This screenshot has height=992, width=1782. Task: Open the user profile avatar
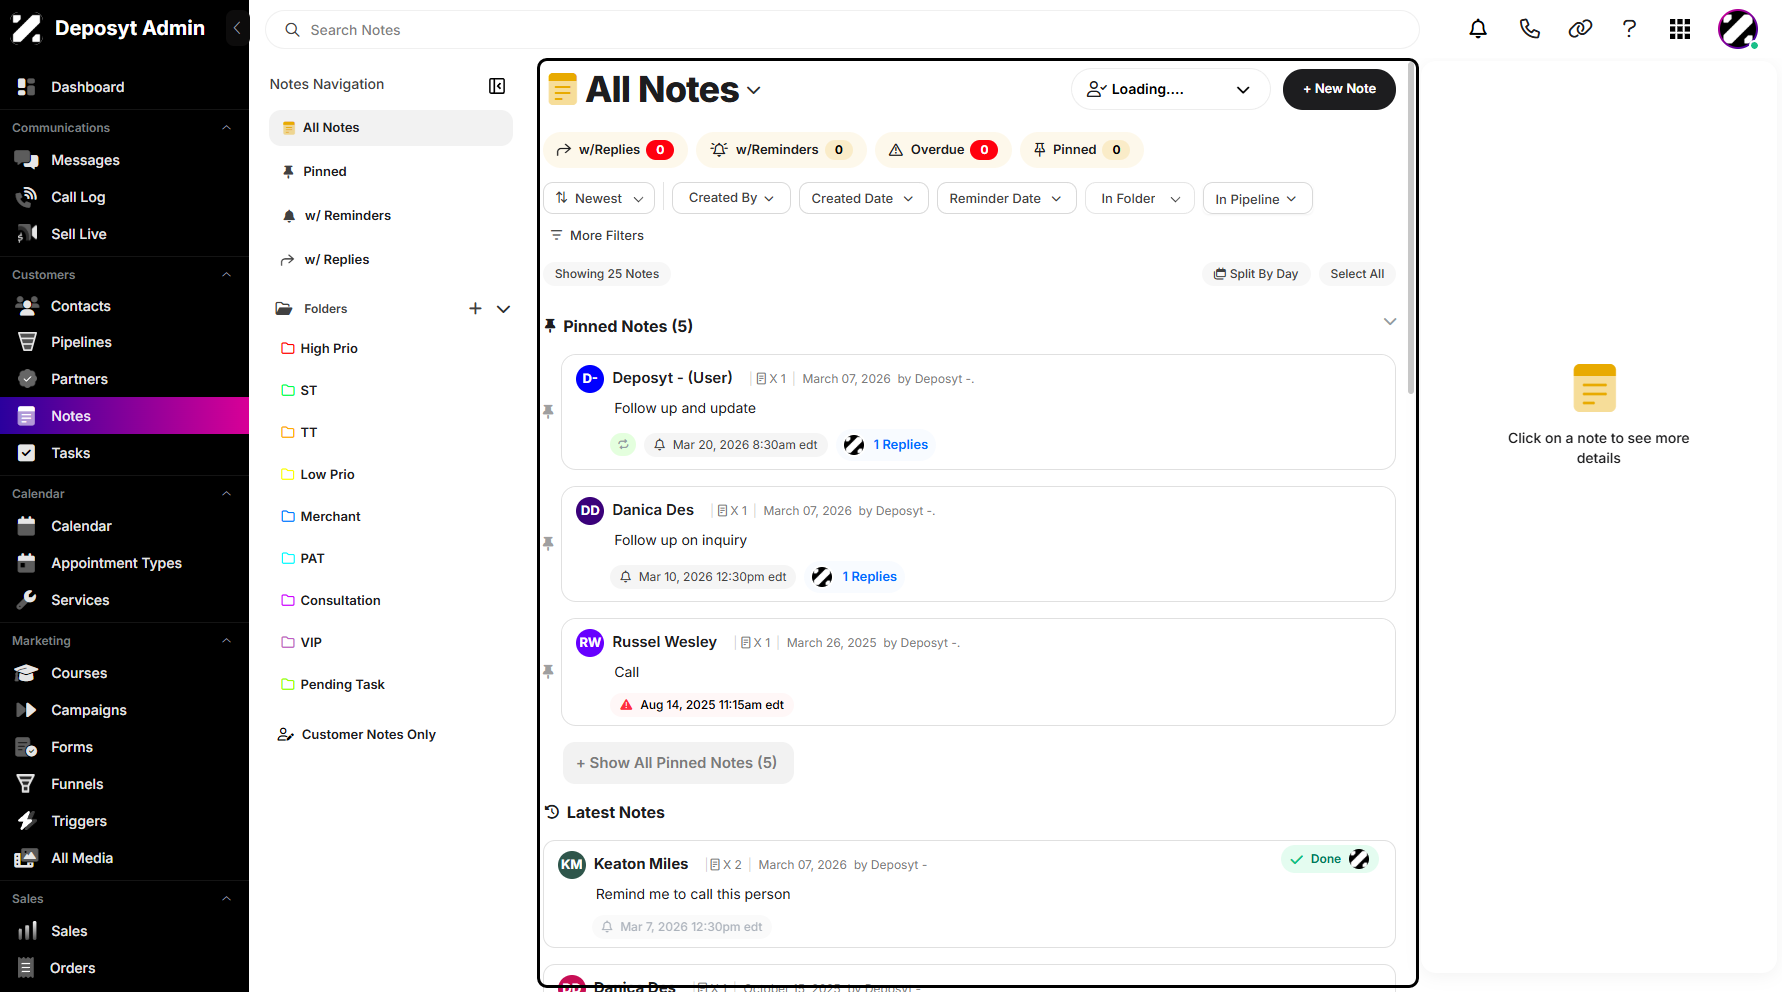pos(1738,29)
